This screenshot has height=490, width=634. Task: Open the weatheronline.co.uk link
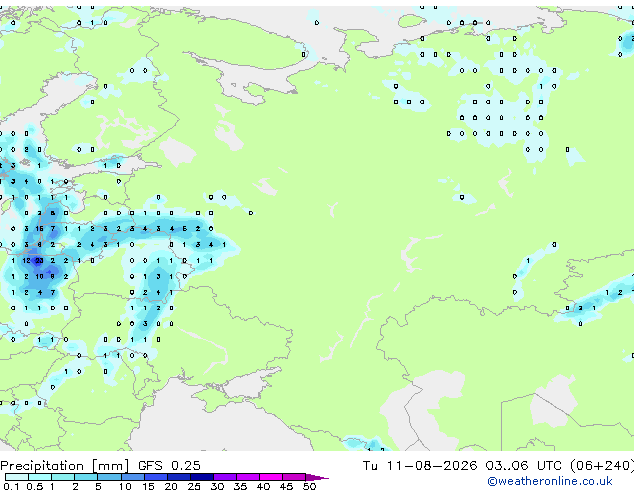pyautogui.click(x=550, y=481)
